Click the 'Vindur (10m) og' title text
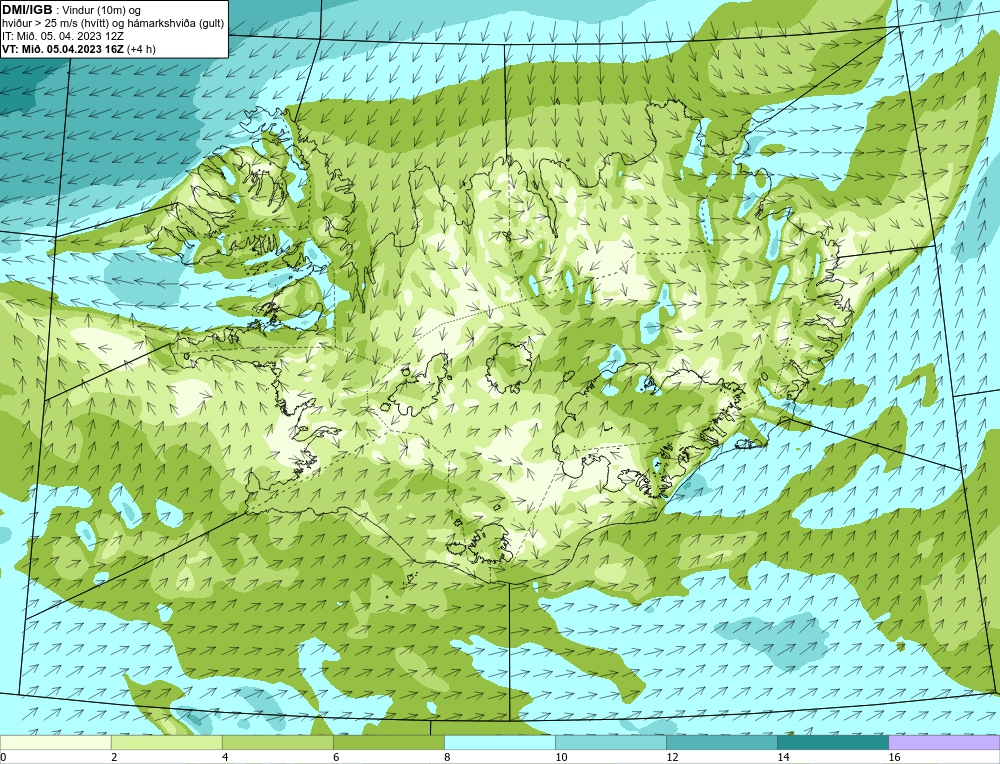This screenshot has width=1000, height=764. tap(102, 10)
